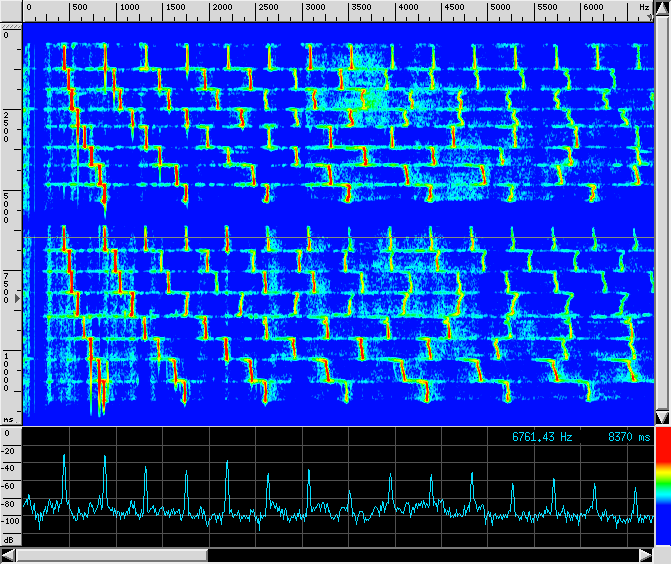671x564 pixels.
Task: Click the 6761.43 Hz frequency readout
Action: point(542,437)
